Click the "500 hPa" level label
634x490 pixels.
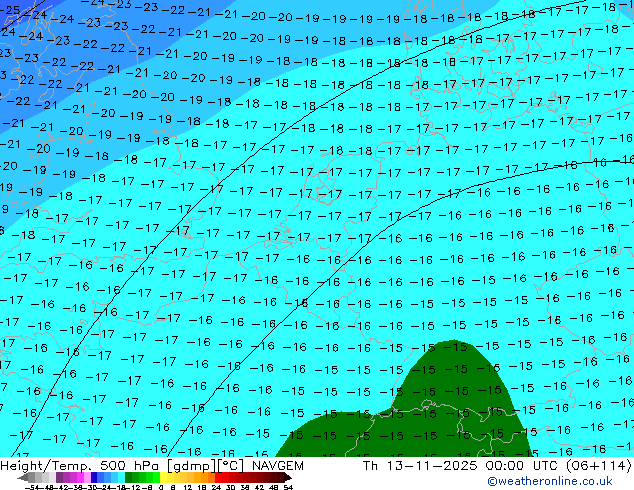click(x=130, y=466)
